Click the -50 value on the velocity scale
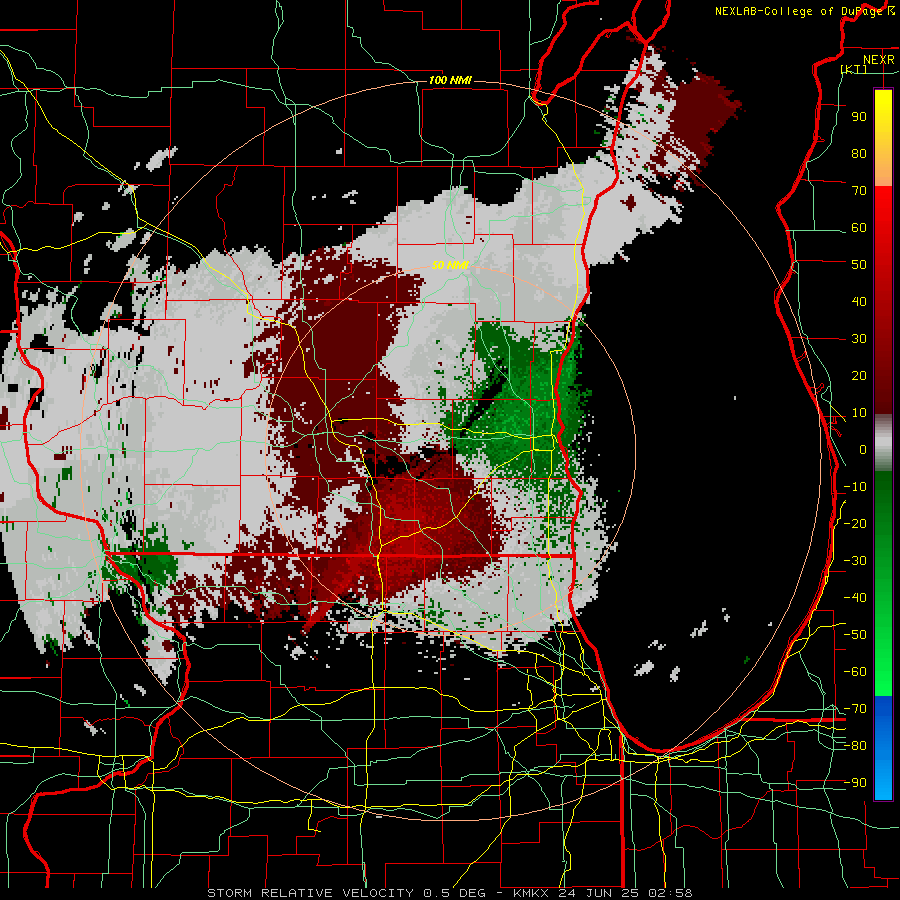 pyautogui.click(x=855, y=635)
